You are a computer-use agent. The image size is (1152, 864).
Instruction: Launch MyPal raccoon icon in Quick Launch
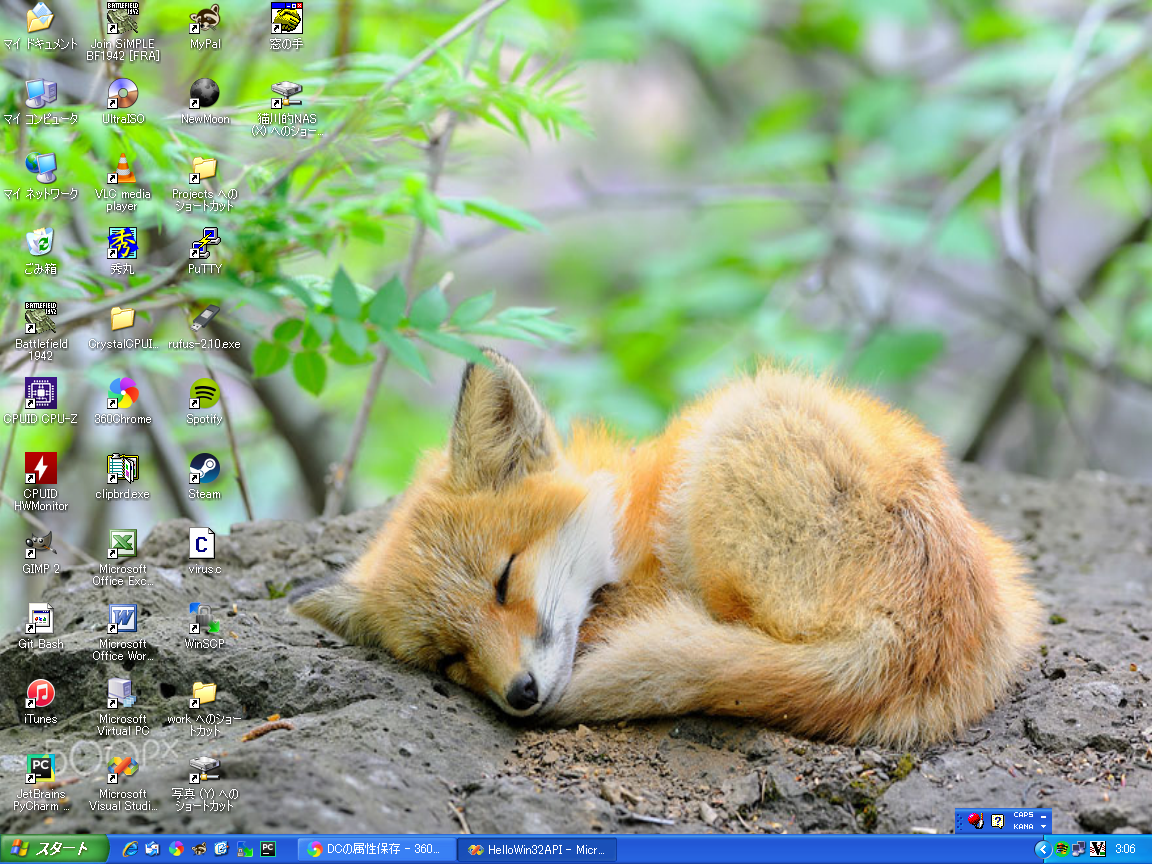199,849
